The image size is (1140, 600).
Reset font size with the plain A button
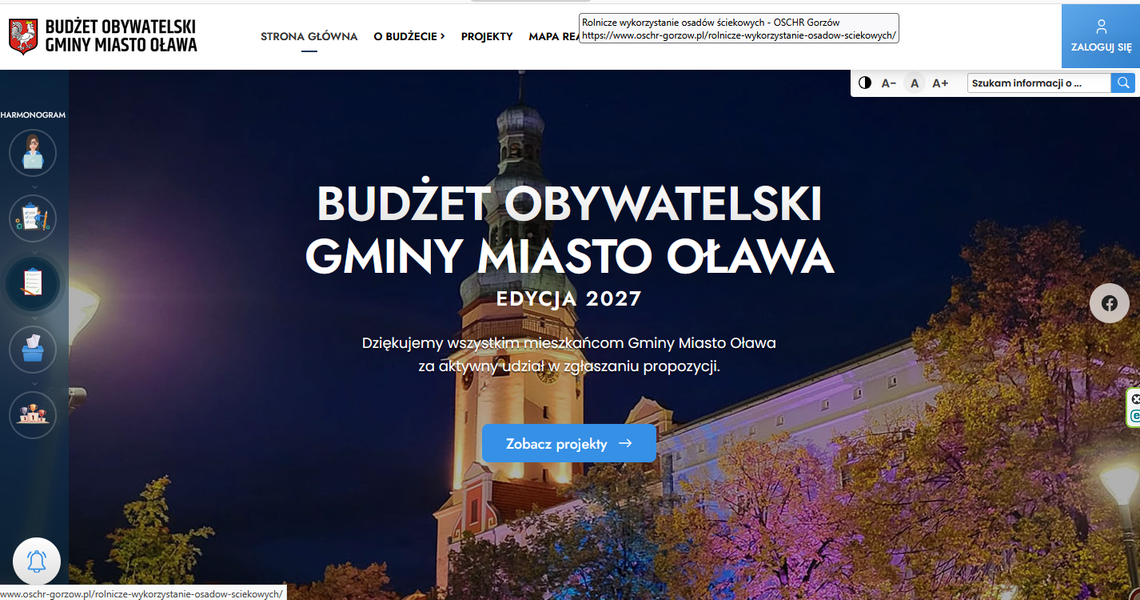[x=915, y=83]
